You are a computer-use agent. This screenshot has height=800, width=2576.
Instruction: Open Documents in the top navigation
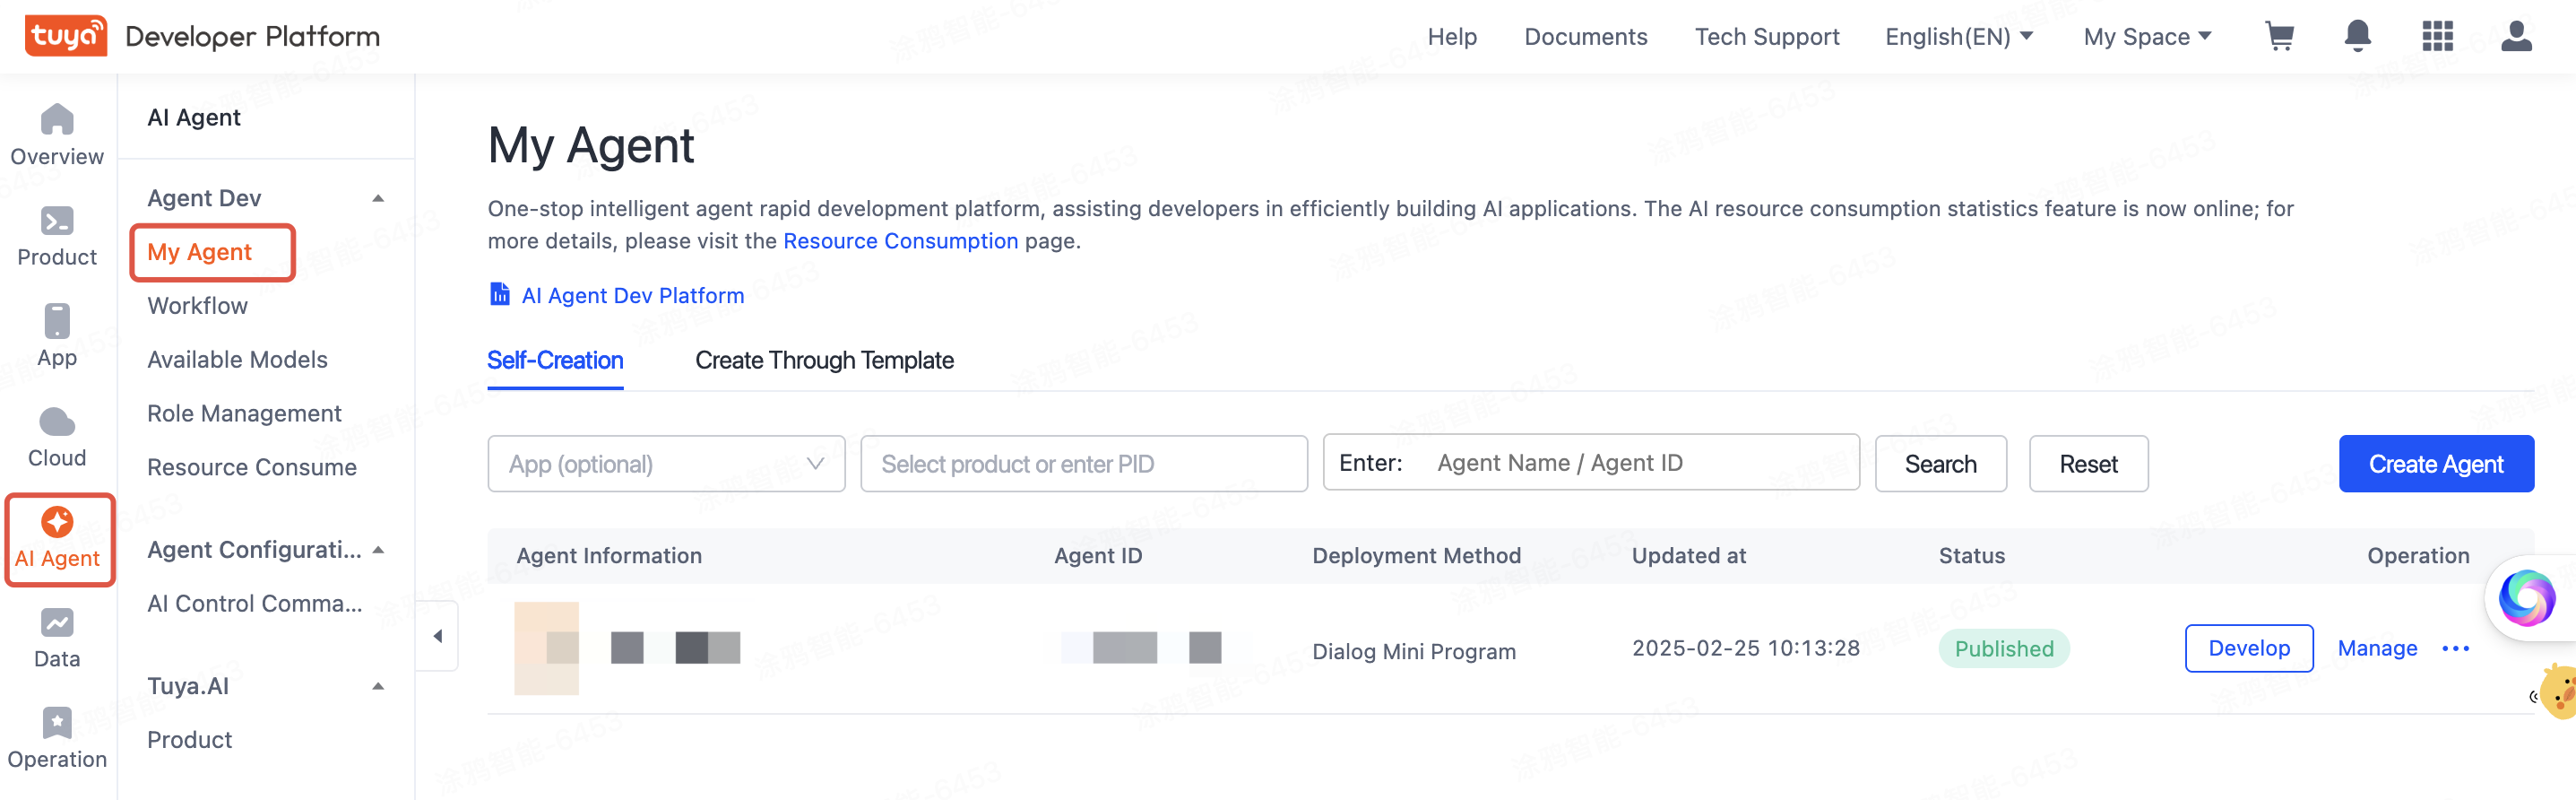(x=1585, y=37)
